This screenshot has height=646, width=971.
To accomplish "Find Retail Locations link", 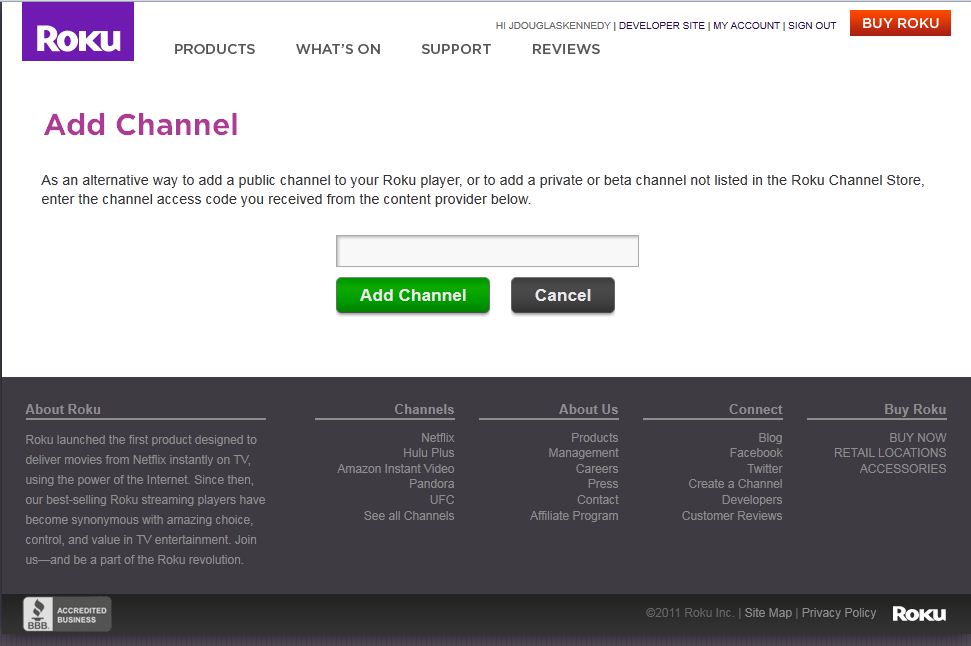I will (890, 453).
